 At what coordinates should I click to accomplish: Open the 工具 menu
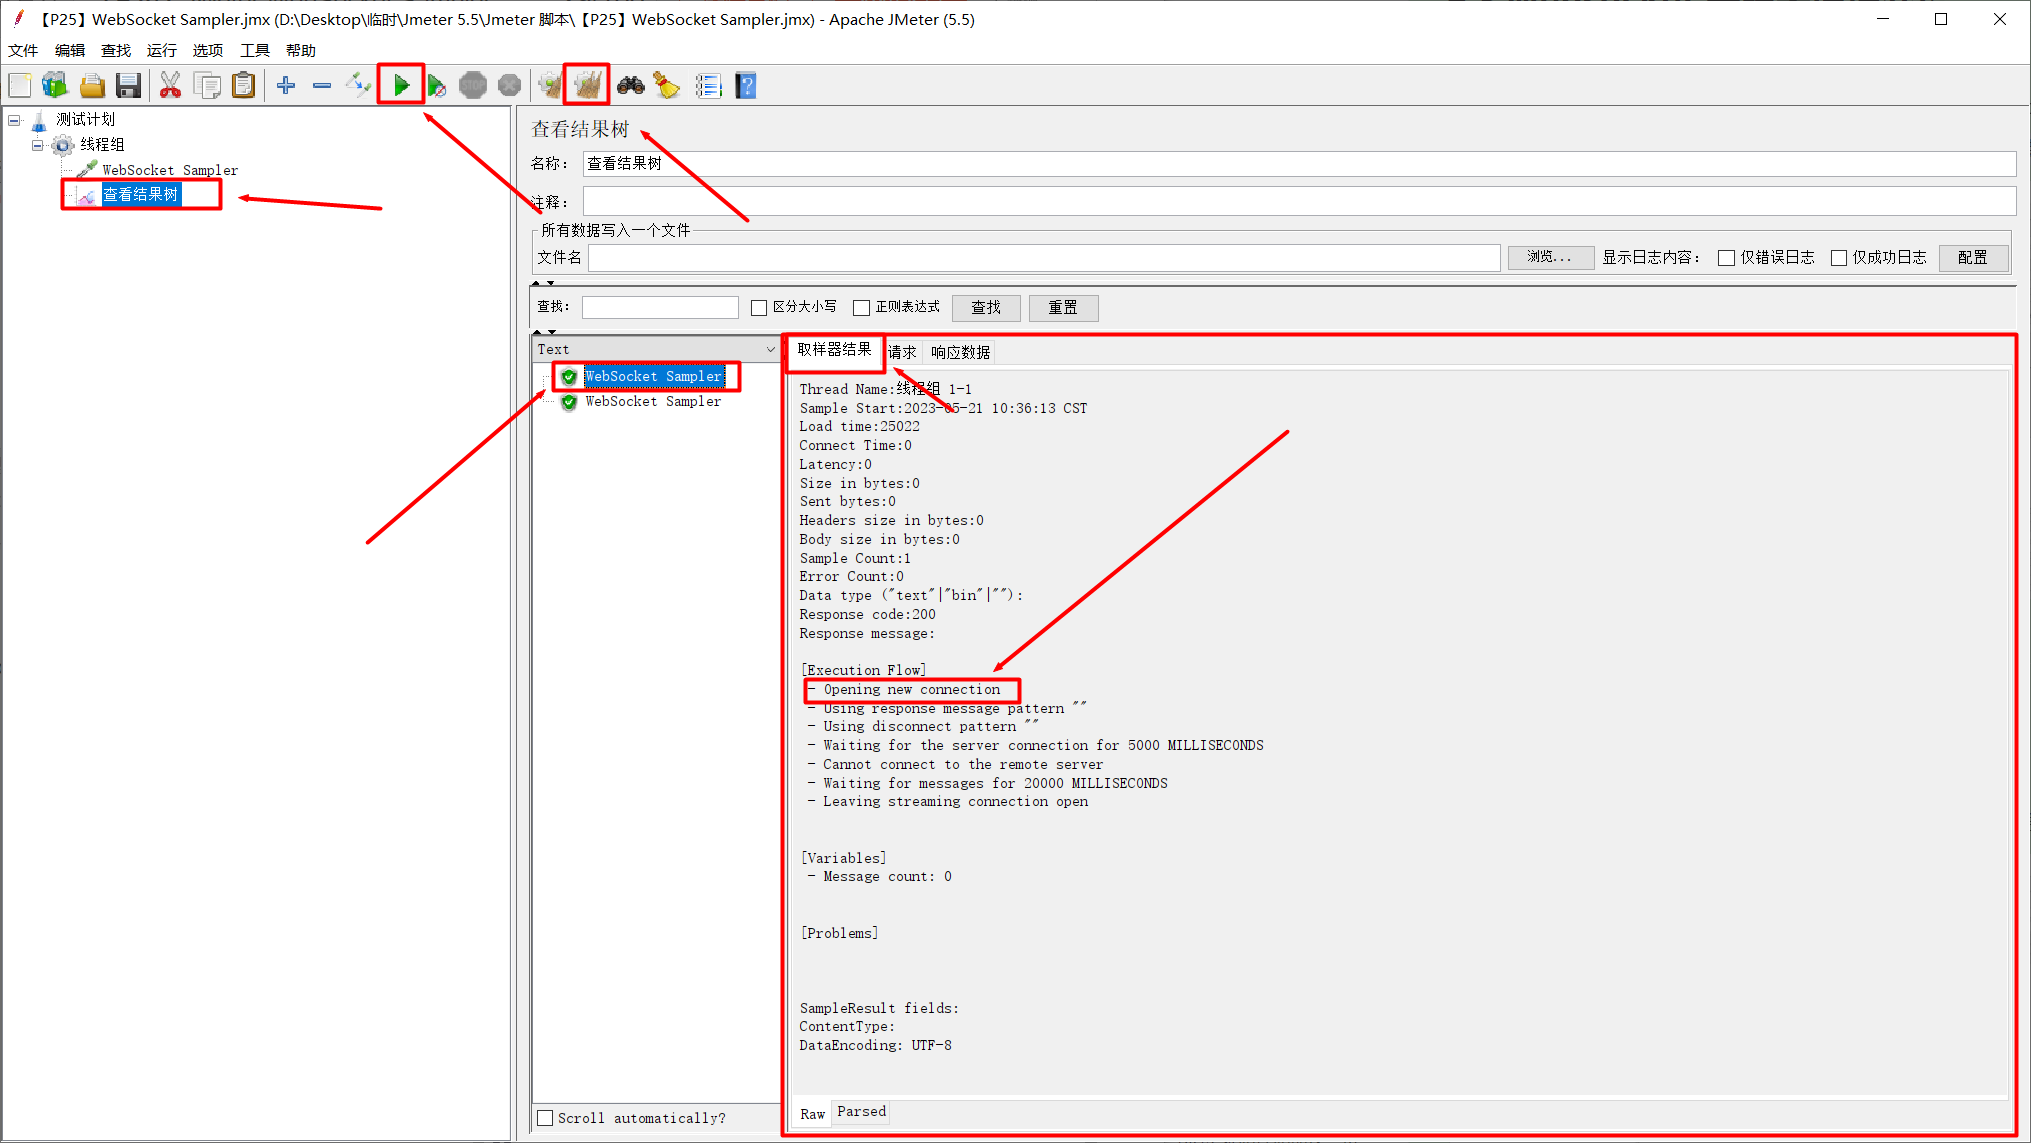(x=255, y=50)
